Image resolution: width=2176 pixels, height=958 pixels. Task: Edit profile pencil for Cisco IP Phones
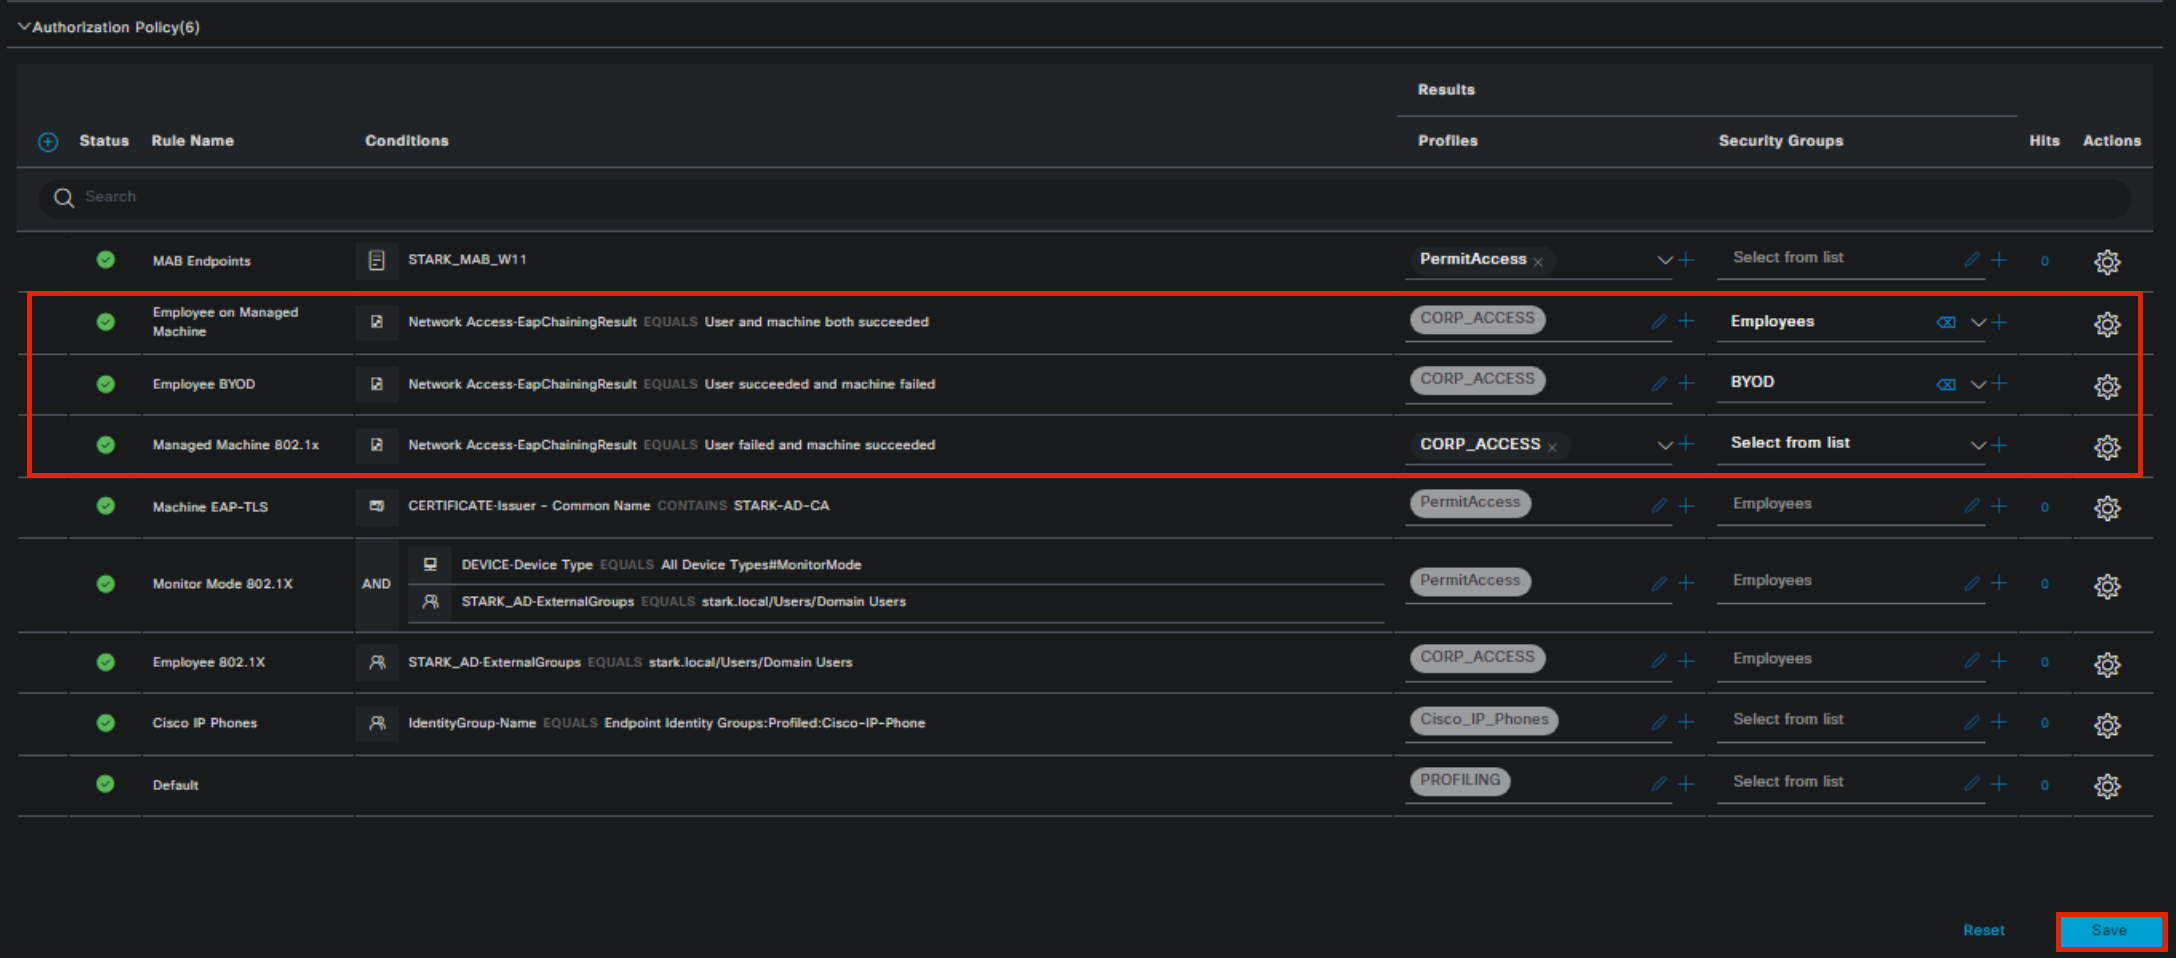1659,722
